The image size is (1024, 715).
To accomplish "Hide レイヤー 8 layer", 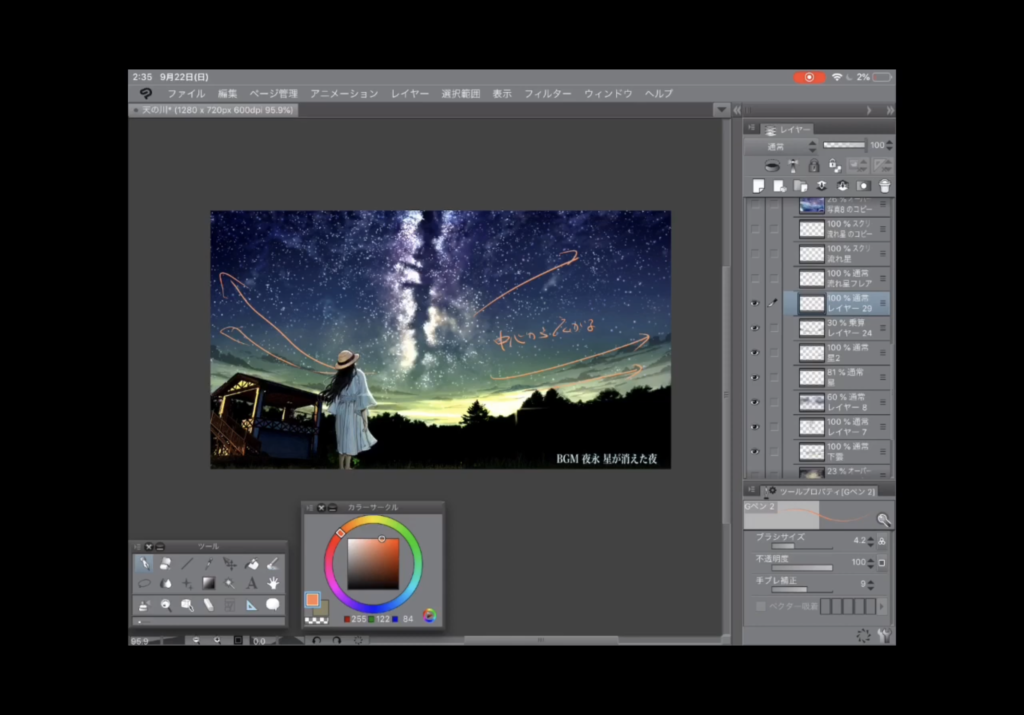I will pos(755,402).
